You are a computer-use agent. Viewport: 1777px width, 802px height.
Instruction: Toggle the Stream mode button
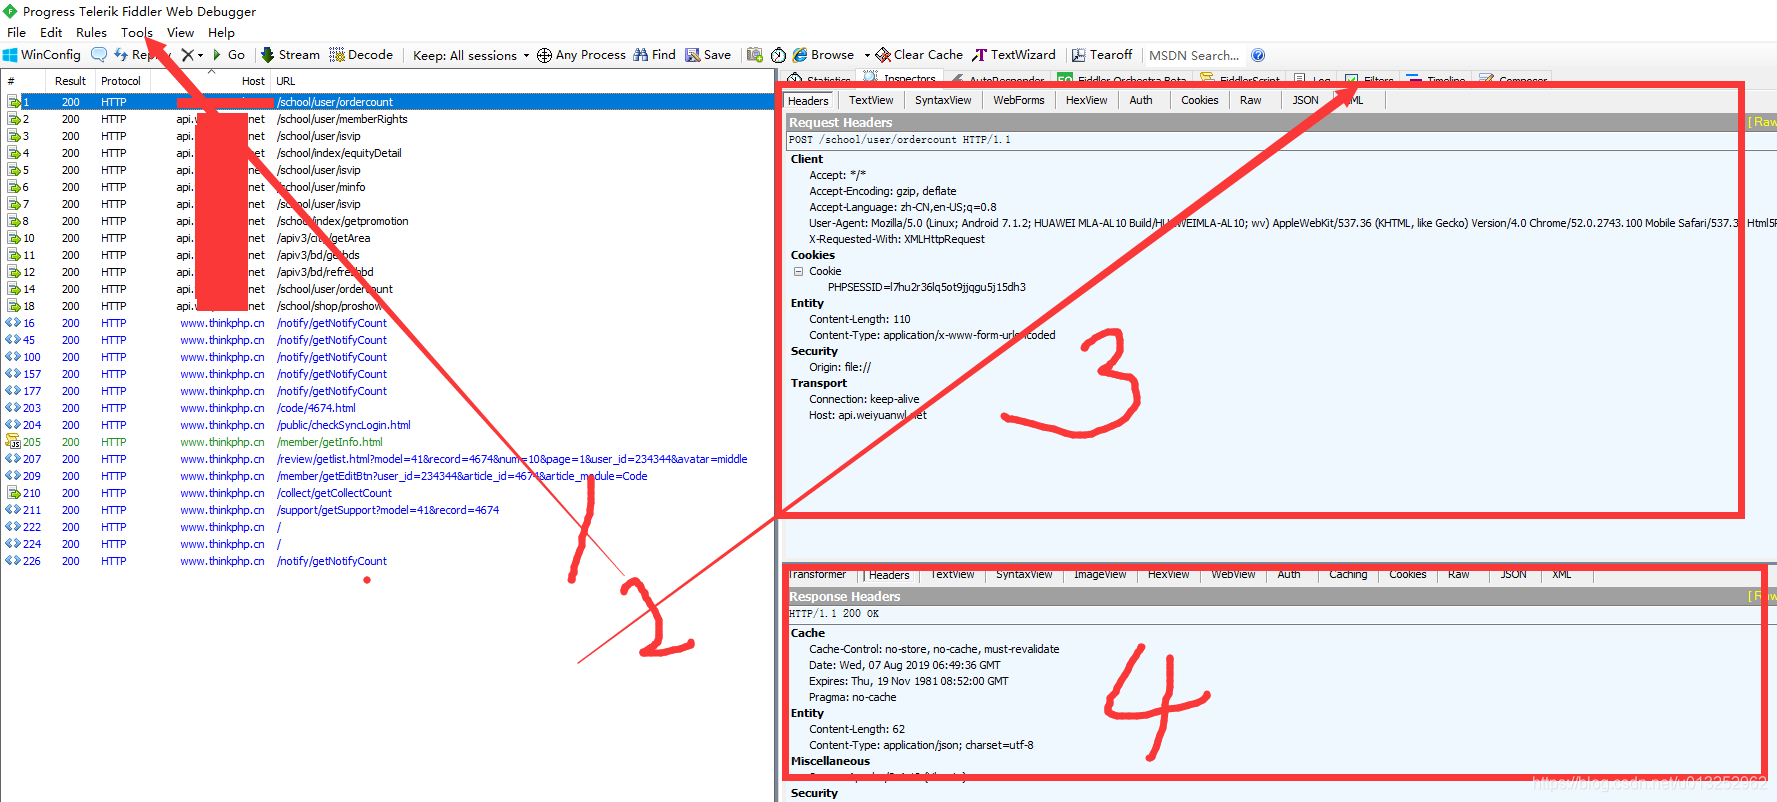[x=290, y=55]
